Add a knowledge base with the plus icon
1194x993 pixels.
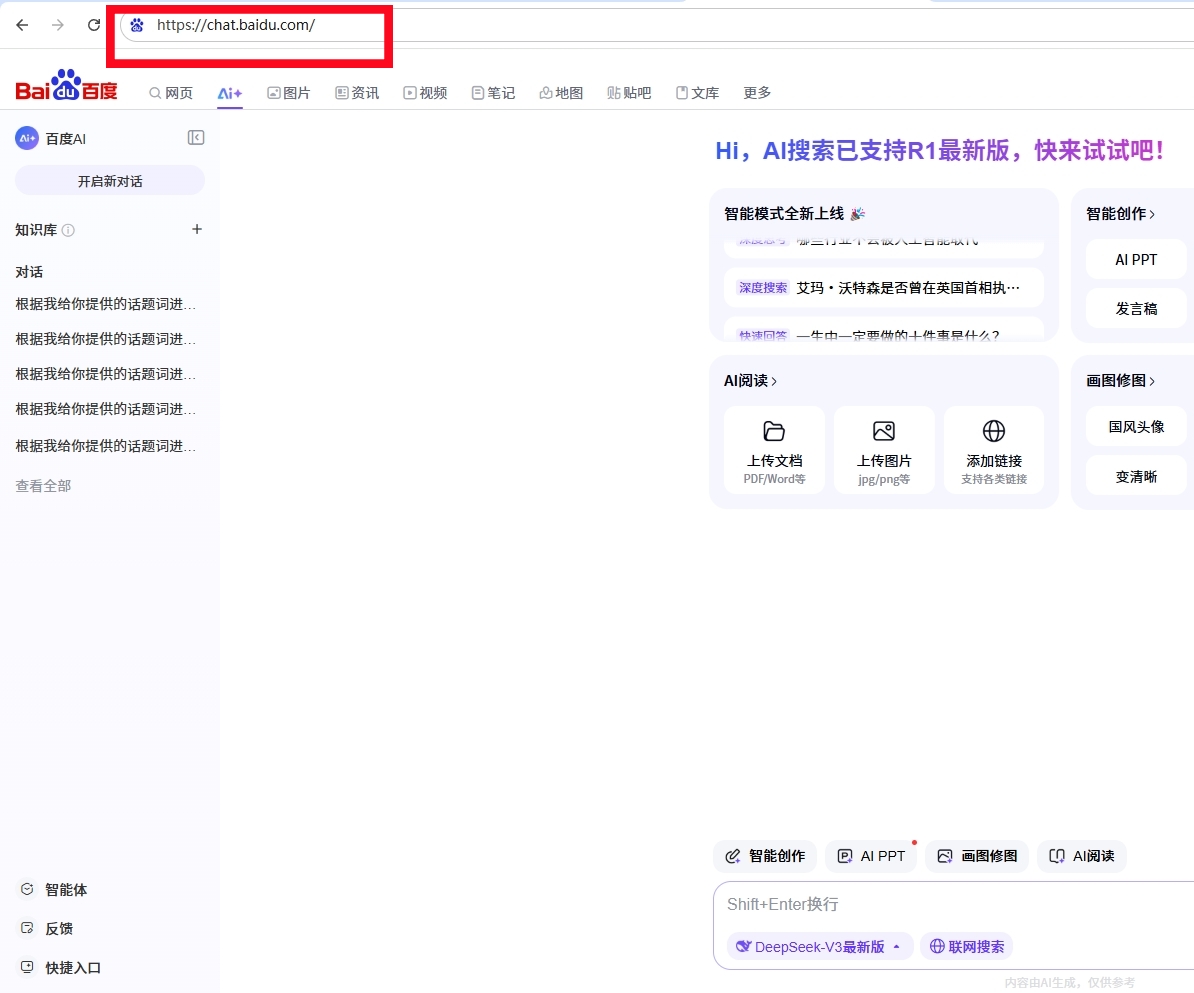196,229
